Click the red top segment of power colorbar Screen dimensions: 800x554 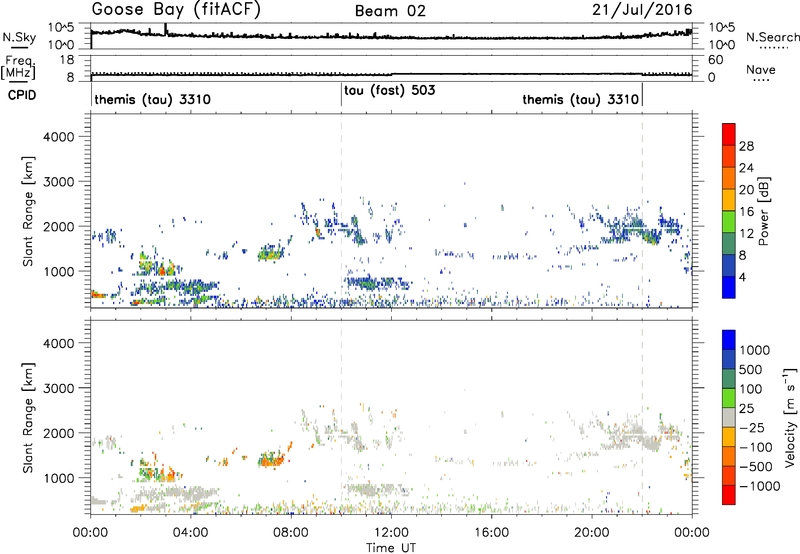point(729,134)
